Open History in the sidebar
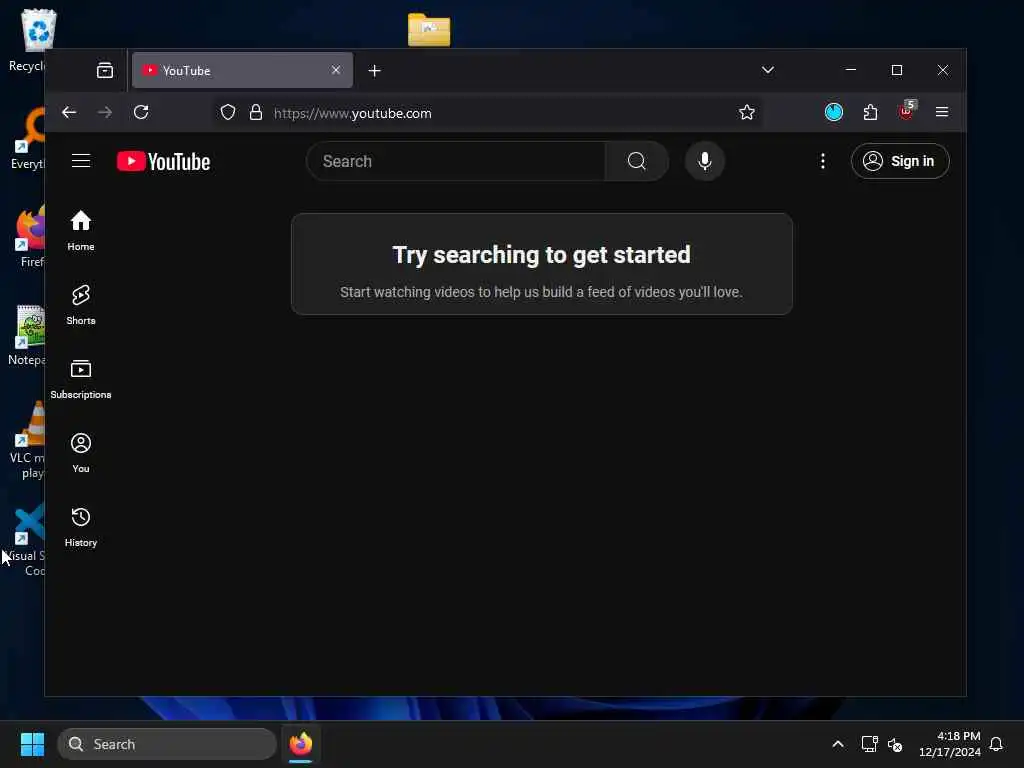The height and width of the screenshot is (768, 1024). pyautogui.click(x=81, y=526)
